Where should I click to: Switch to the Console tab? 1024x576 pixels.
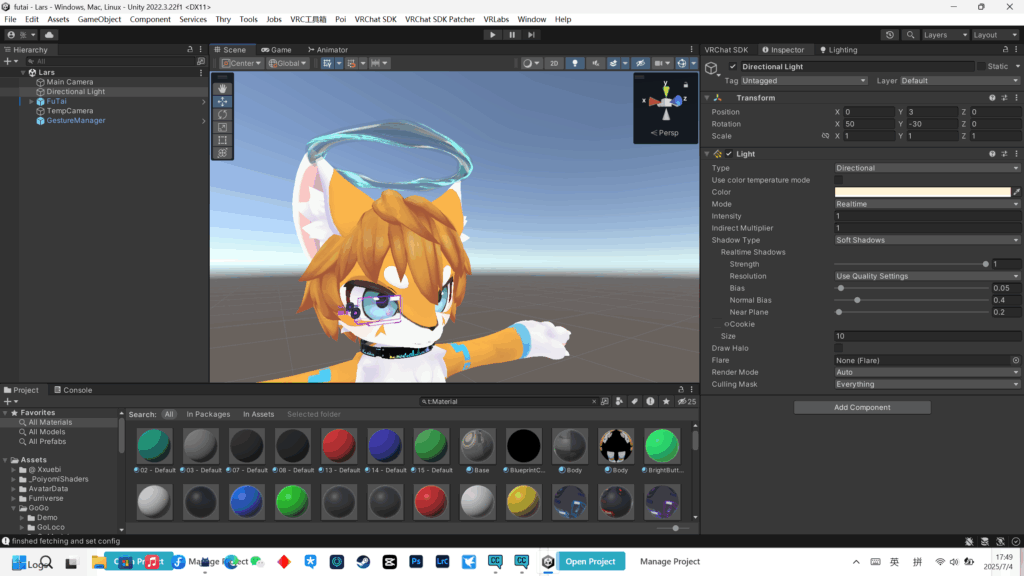(73, 390)
